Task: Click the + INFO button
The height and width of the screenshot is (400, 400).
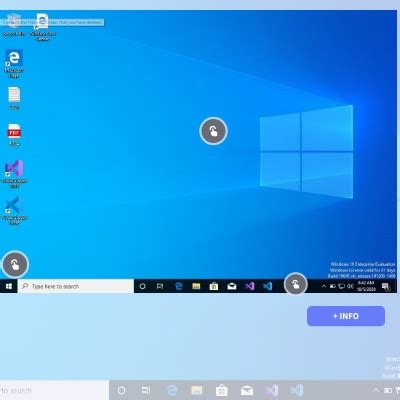Action: pyautogui.click(x=346, y=316)
